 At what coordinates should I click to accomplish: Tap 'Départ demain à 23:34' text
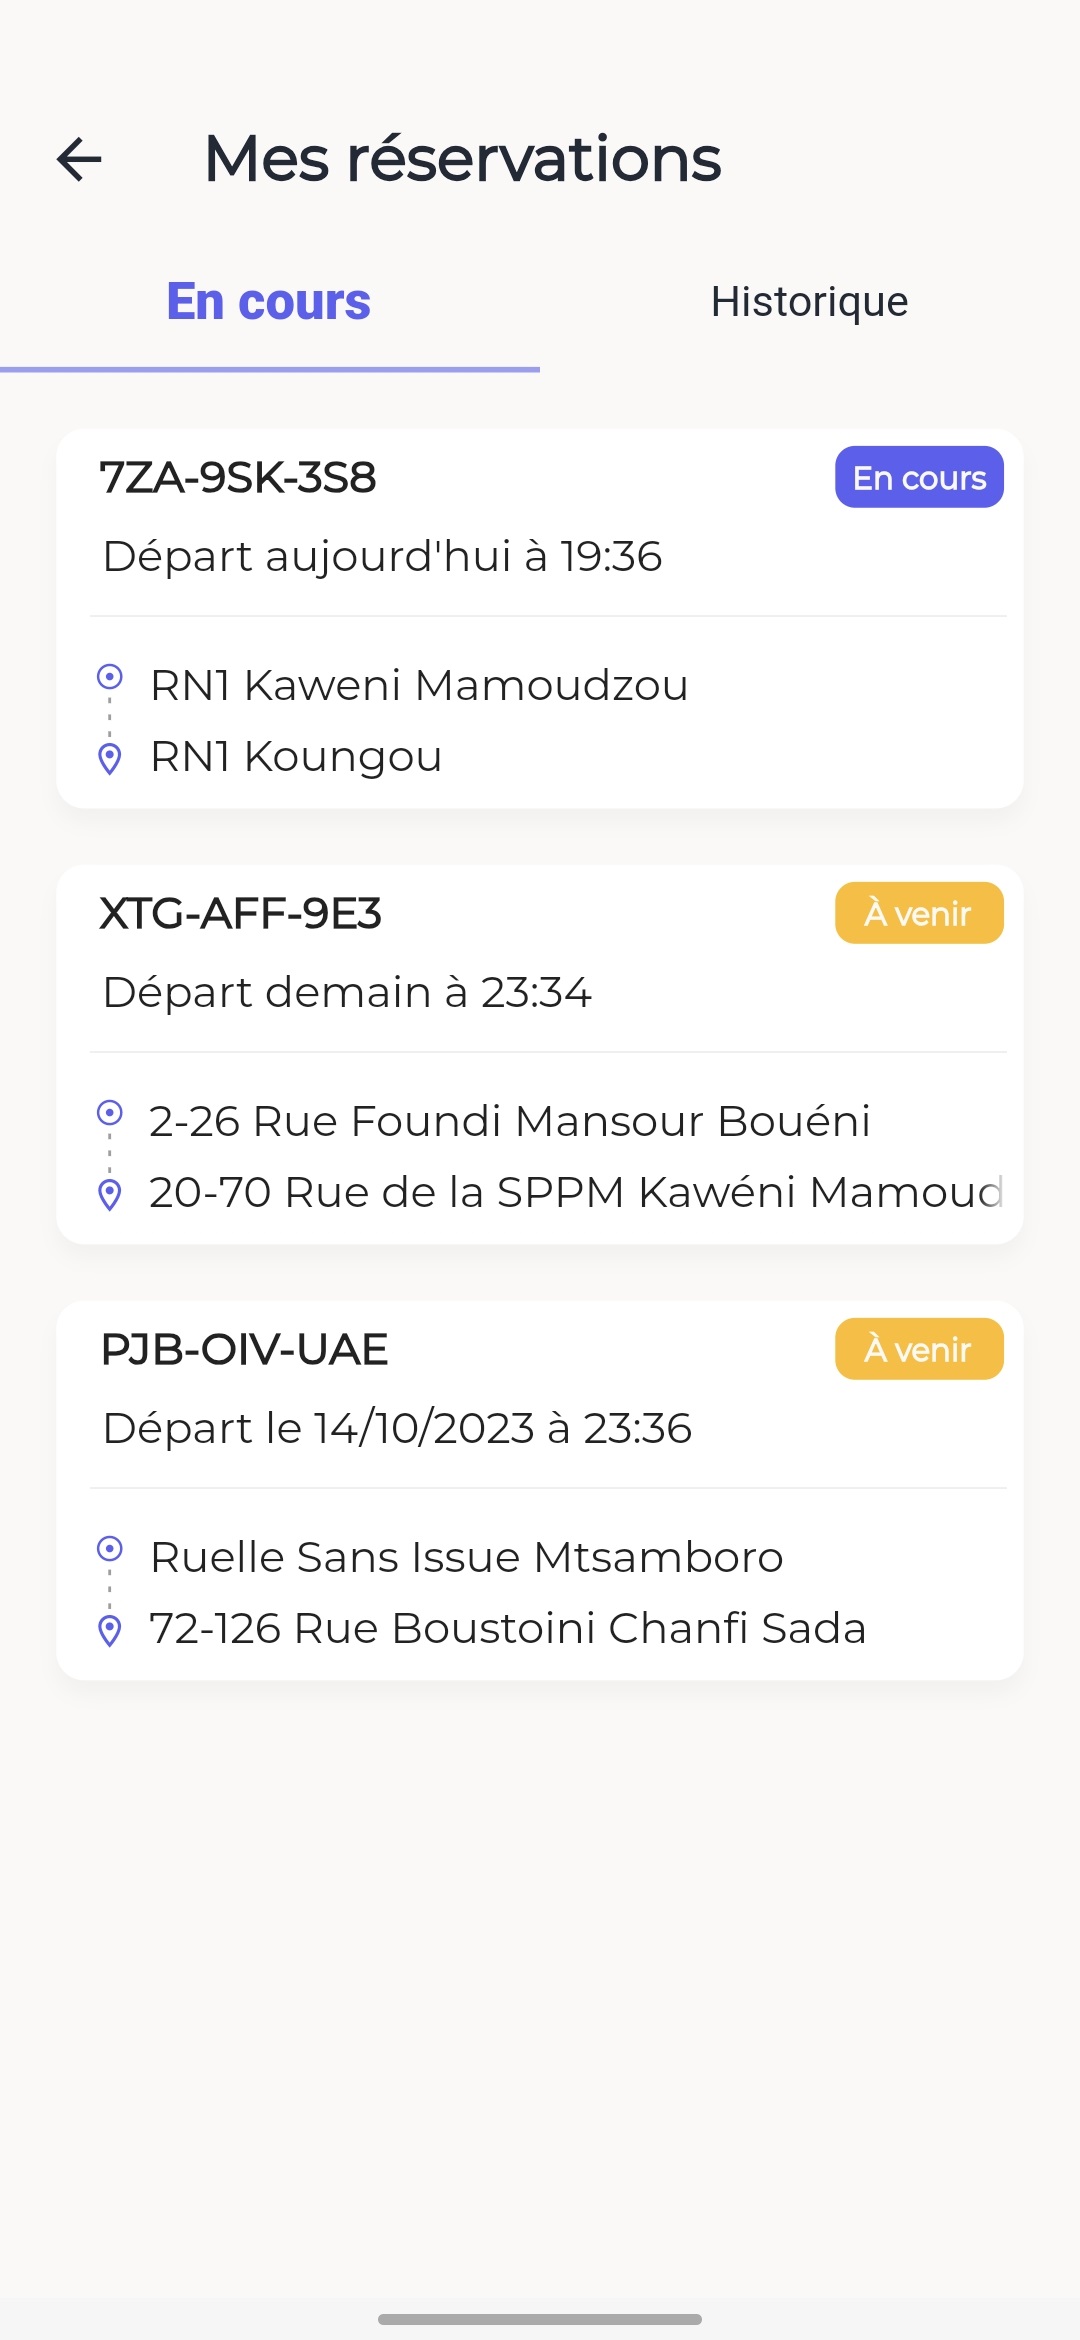click(347, 993)
